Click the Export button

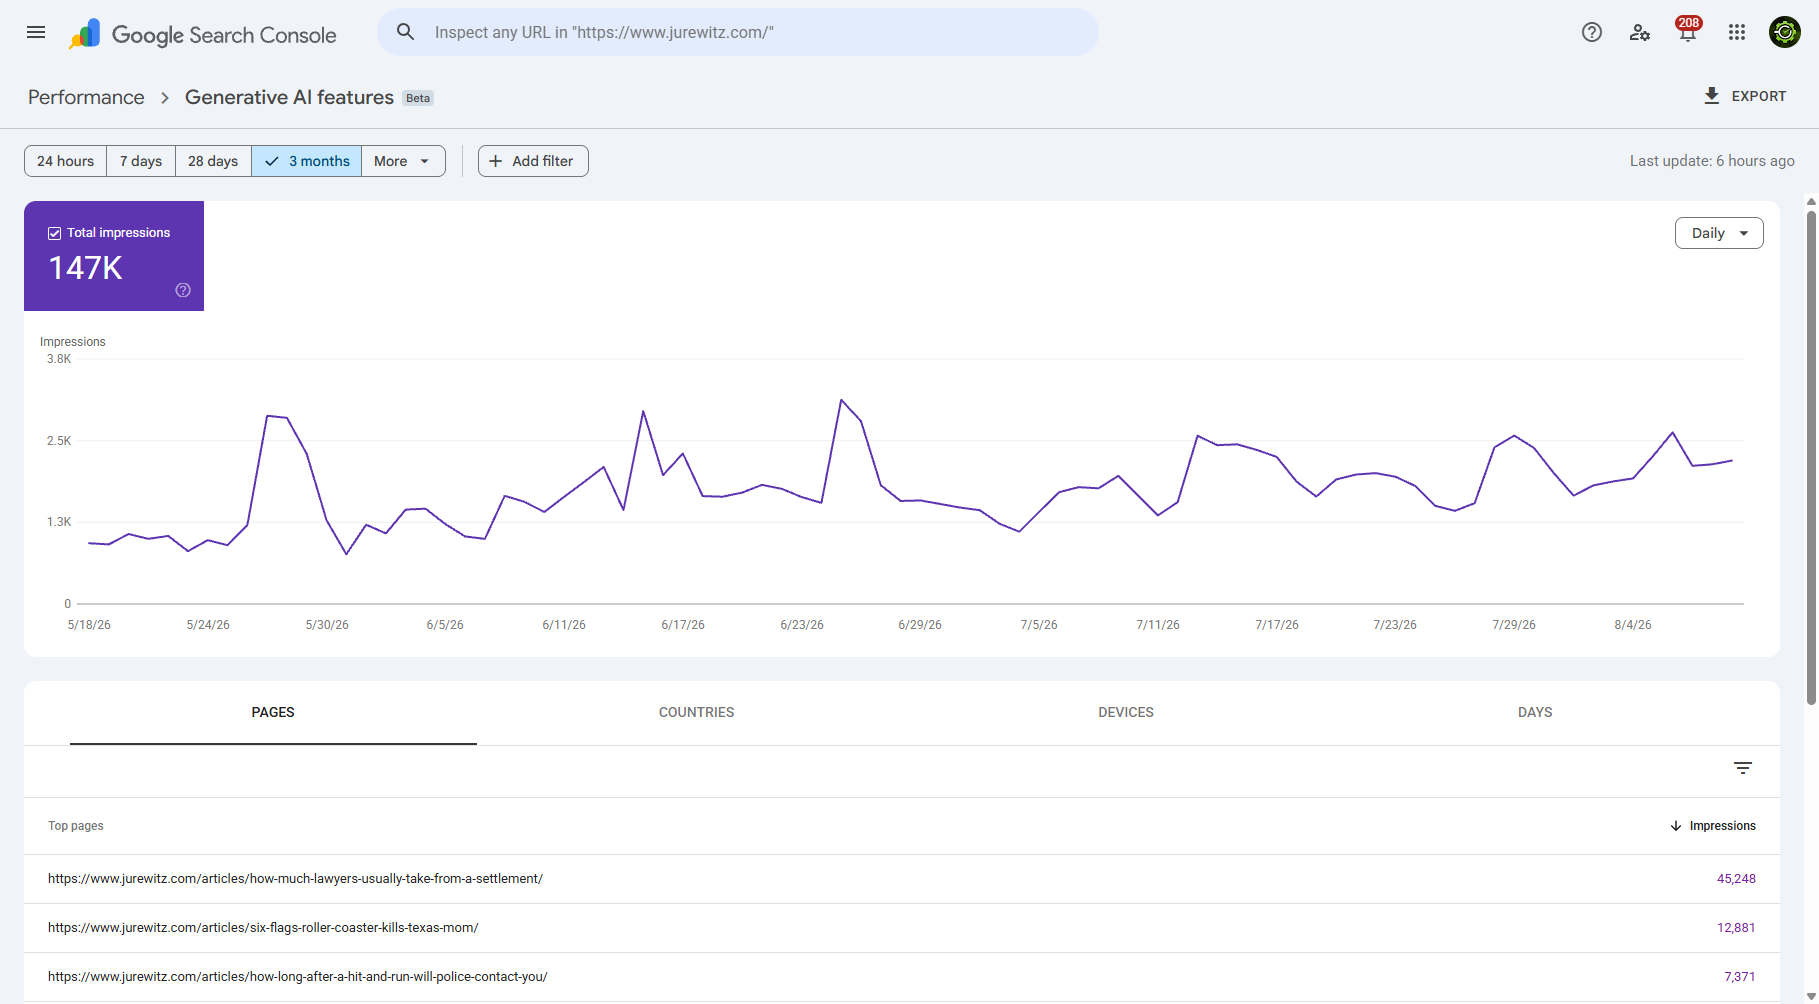tap(1745, 96)
